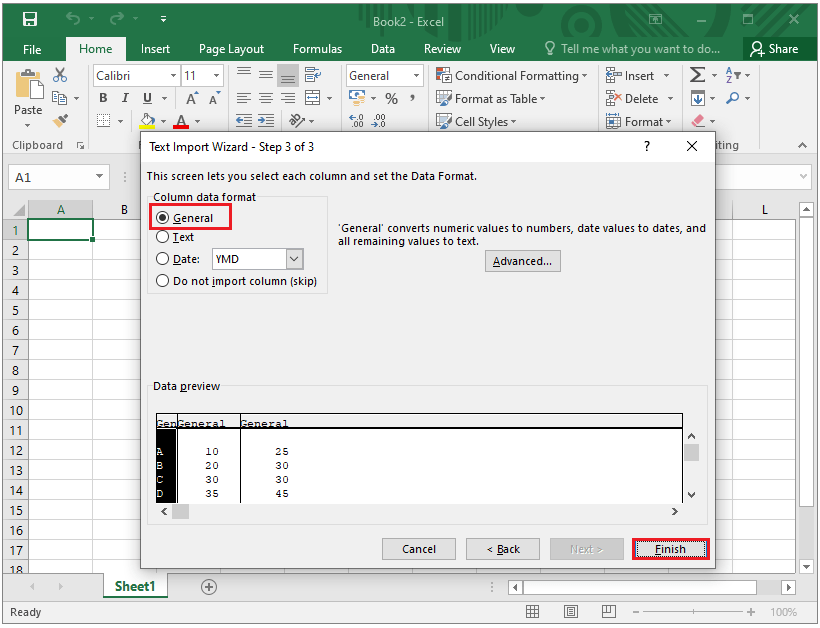Open the Formulas ribbon tab
Screen dimensions: 820x628
[x=317, y=48]
